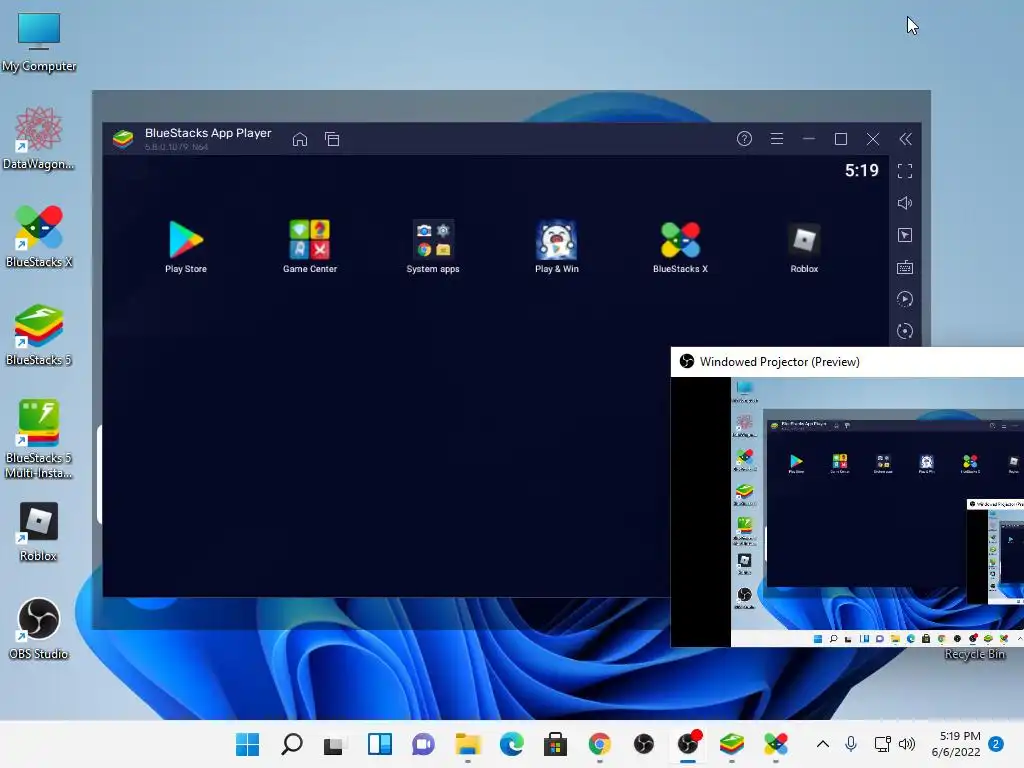Go to BlueStacks home screen icon
Screen dimensions: 1024x768
click(x=300, y=139)
